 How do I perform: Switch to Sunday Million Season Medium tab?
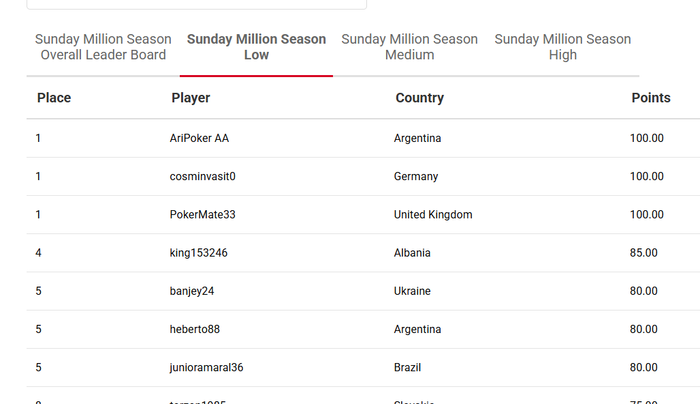409,47
